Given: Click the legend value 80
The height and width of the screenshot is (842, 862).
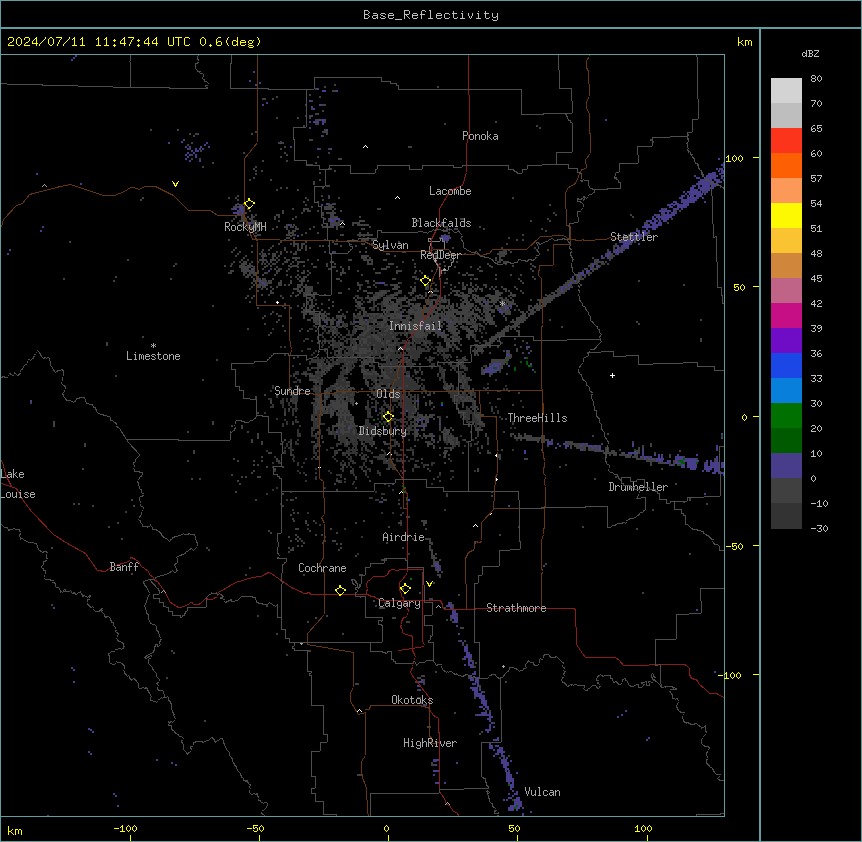Looking at the screenshot, I should click(x=816, y=78).
